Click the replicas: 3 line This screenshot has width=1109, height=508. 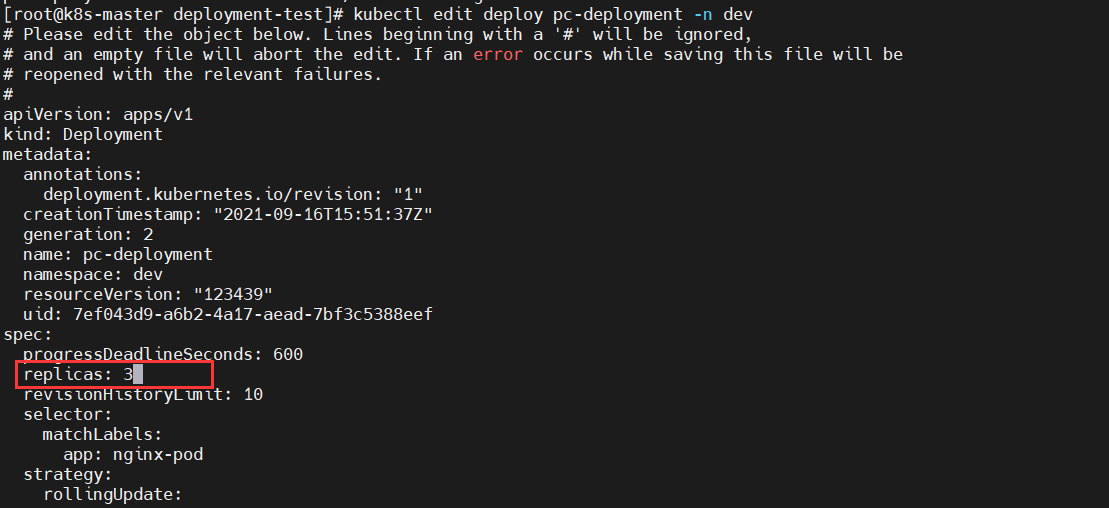(x=83, y=374)
